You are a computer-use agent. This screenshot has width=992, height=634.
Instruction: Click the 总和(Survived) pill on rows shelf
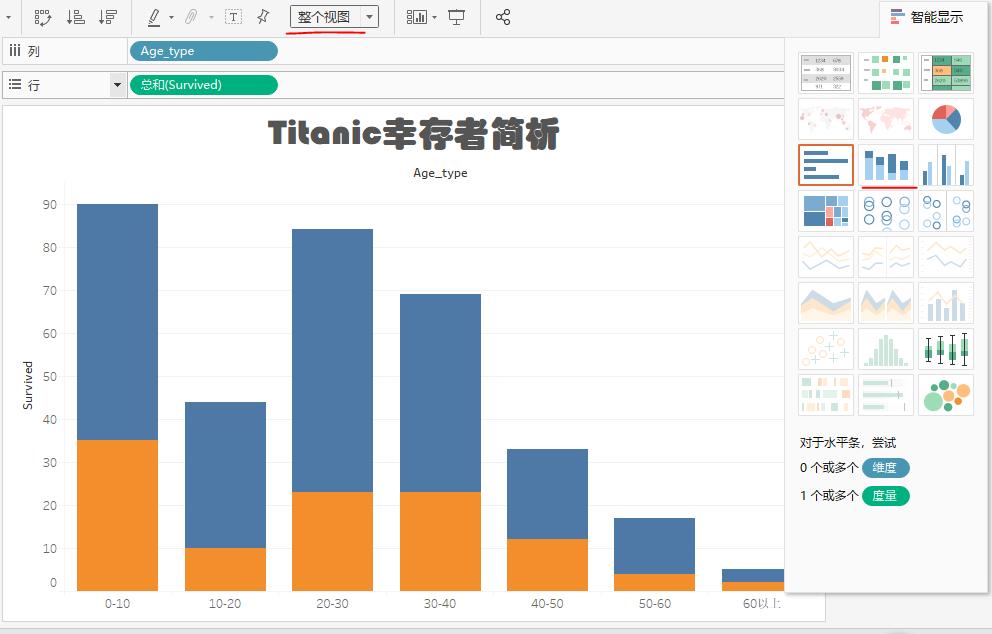tap(204, 85)
